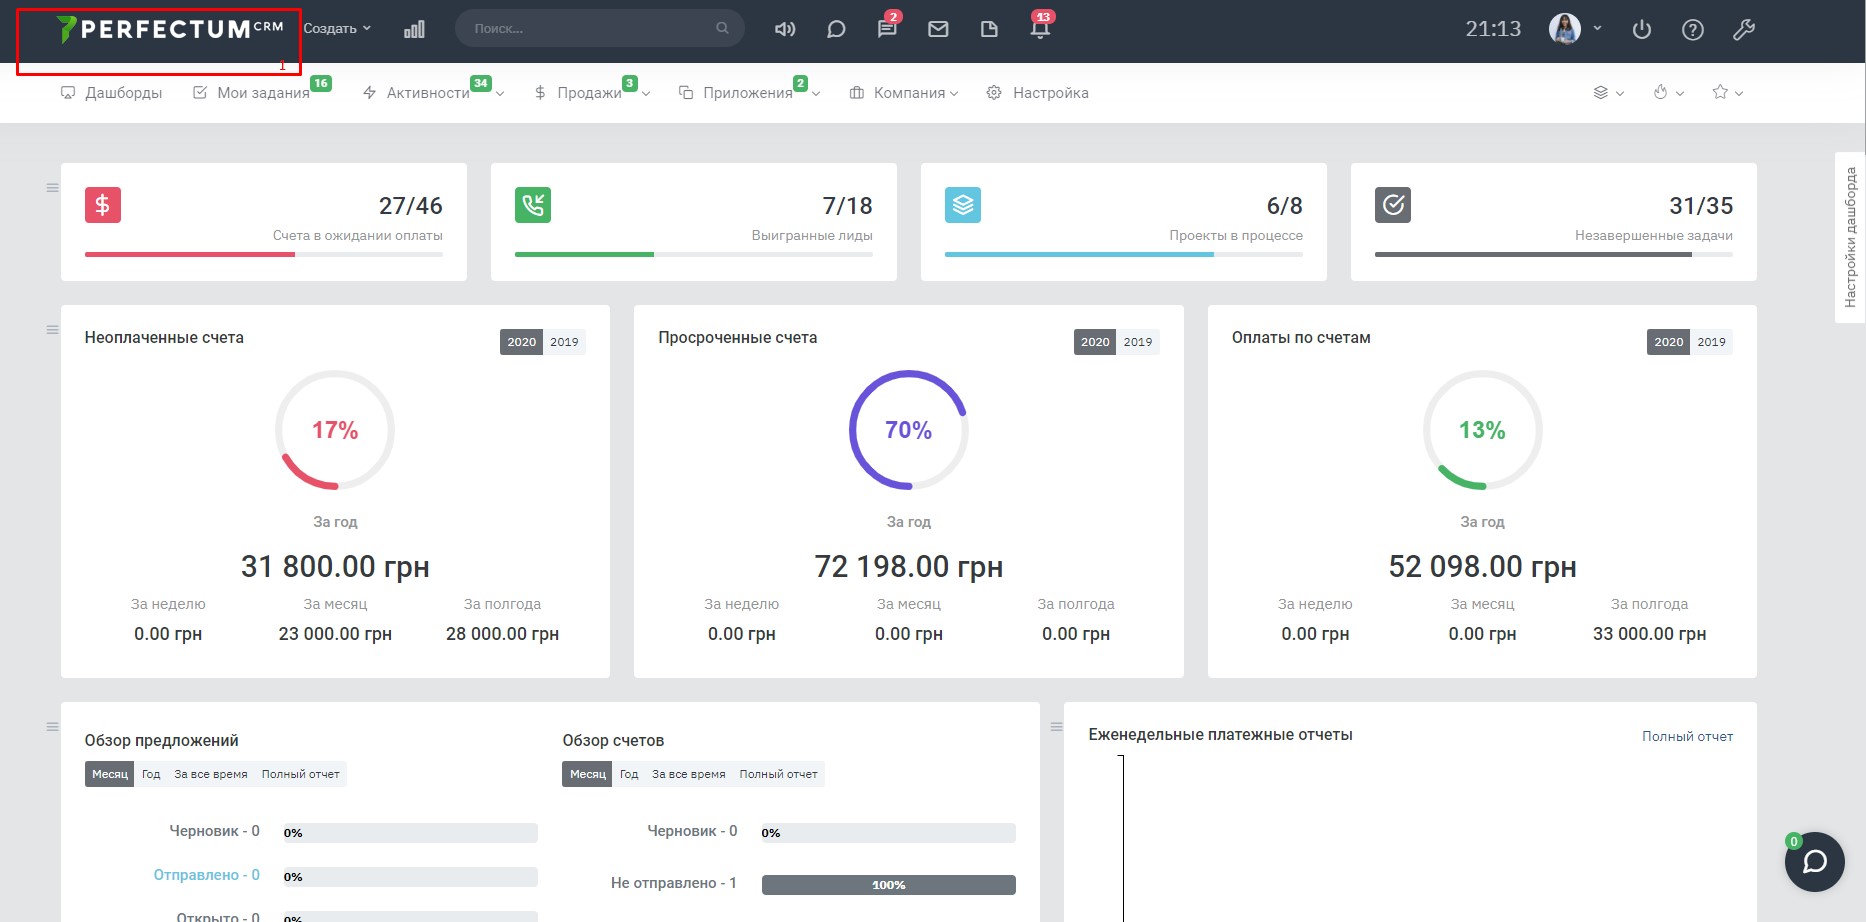Screen dimensions: 1866x922
Task: Click the Не отправлено 100% progress bar
Action: click(888, 885)
